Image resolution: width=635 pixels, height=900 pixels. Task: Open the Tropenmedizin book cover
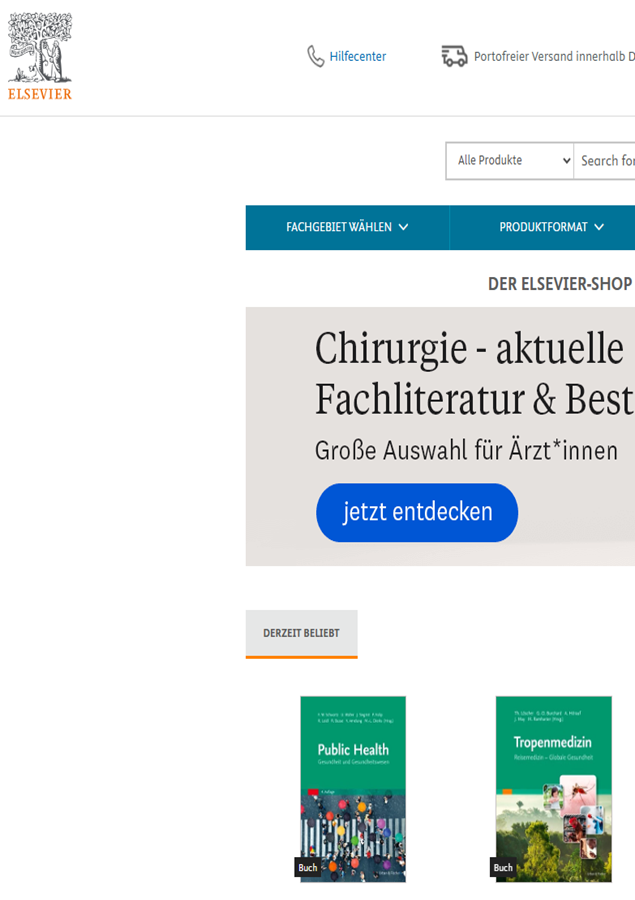click(x=553, y=789)
